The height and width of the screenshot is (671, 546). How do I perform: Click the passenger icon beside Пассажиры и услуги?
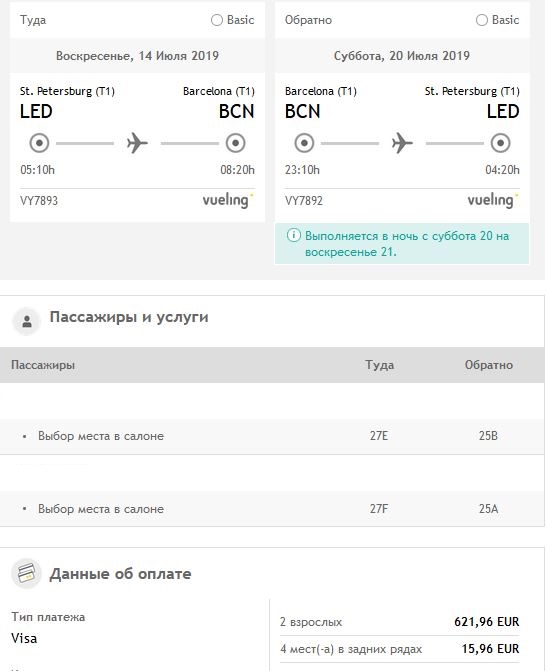tap(27, 321)
